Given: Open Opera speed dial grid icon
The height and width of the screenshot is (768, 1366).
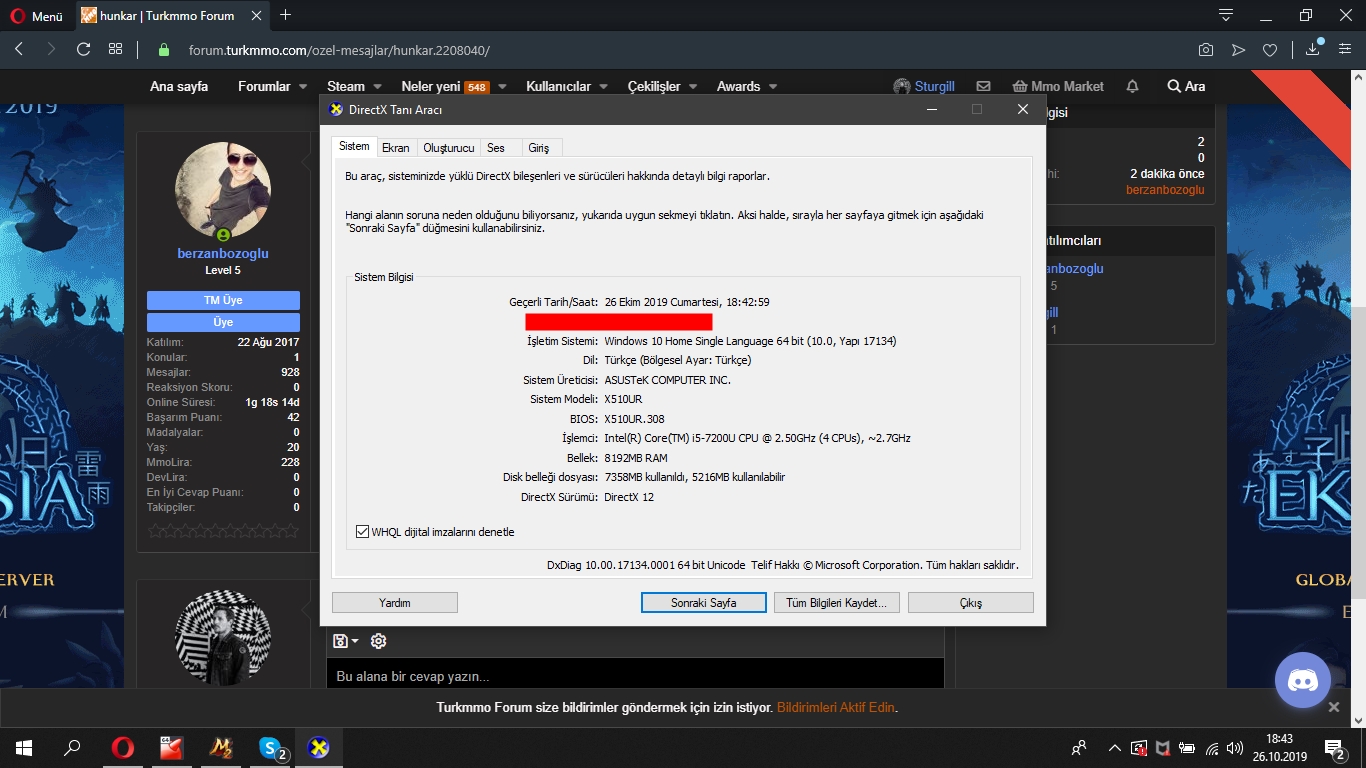Looking at the screenshot, I should [x=116, y=49].
